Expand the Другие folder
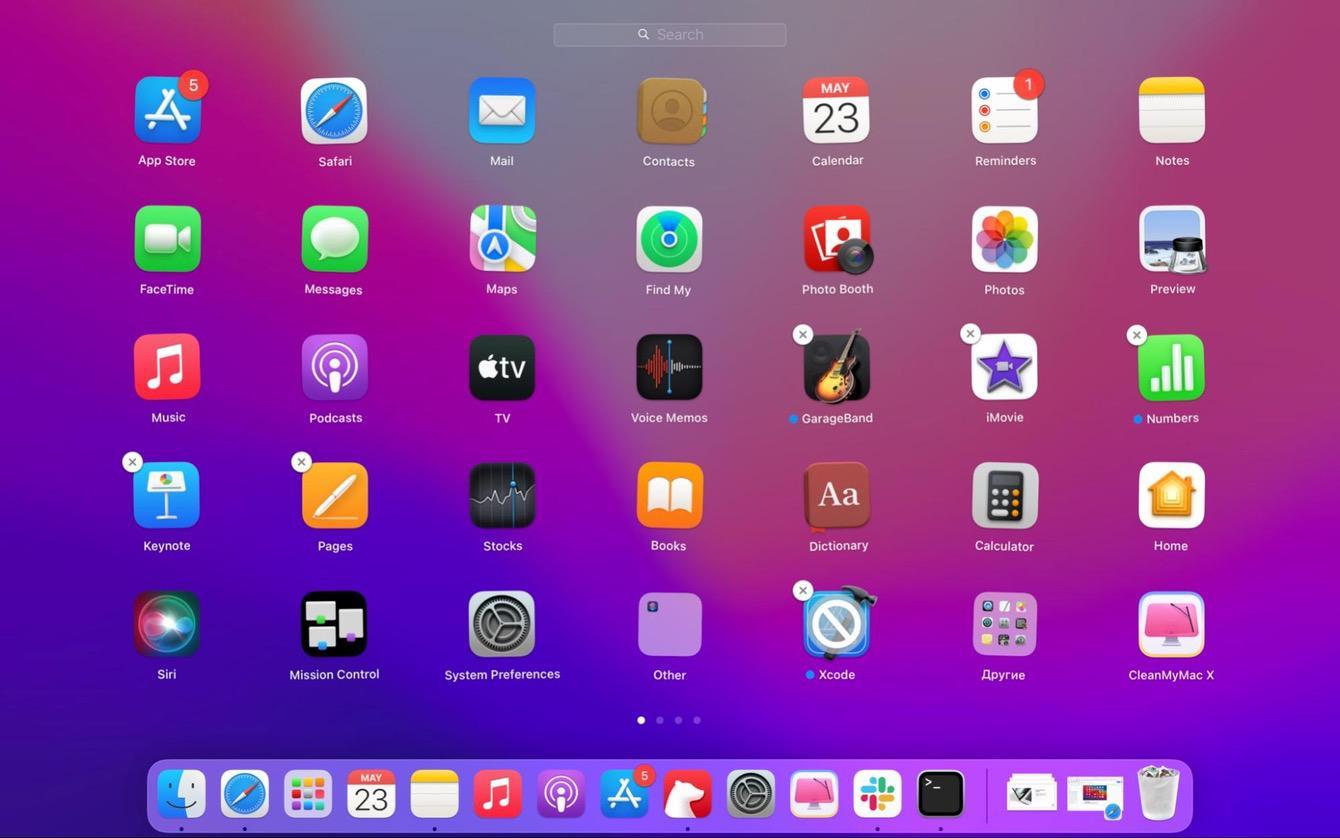1340x838 pixels. [1004, 624]
